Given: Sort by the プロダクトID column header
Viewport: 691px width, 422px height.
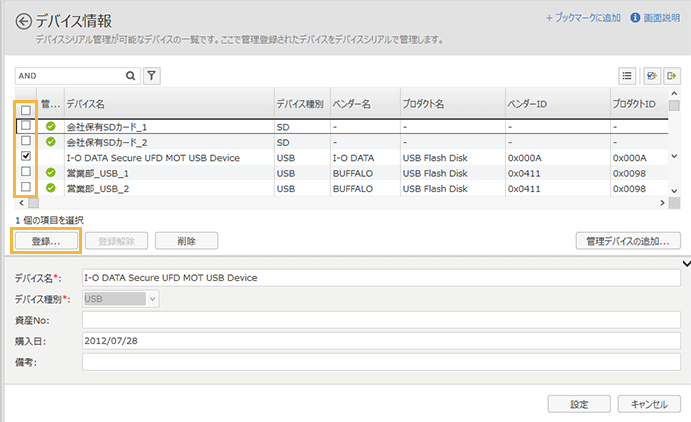Looking at the screenshot, I should tap(639, 104).
